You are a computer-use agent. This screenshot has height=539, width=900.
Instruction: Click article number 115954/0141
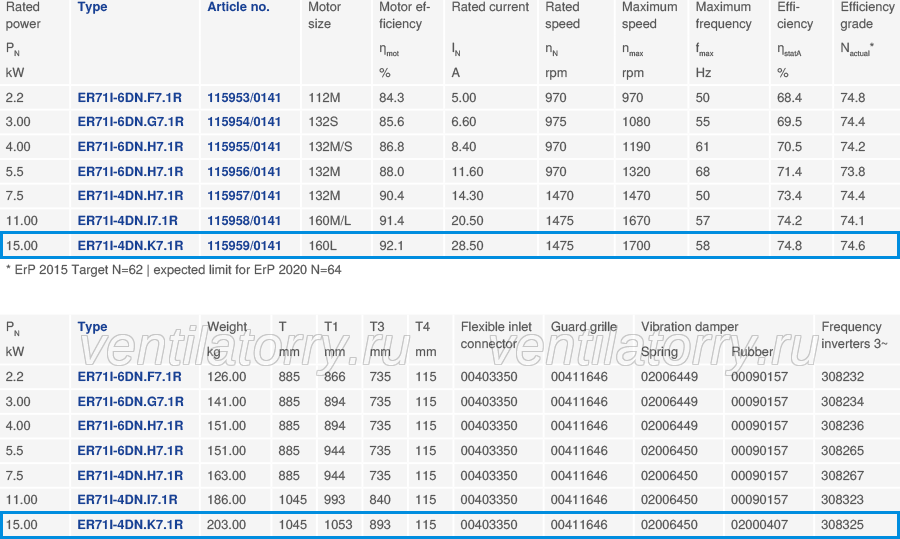coord(244,122)
